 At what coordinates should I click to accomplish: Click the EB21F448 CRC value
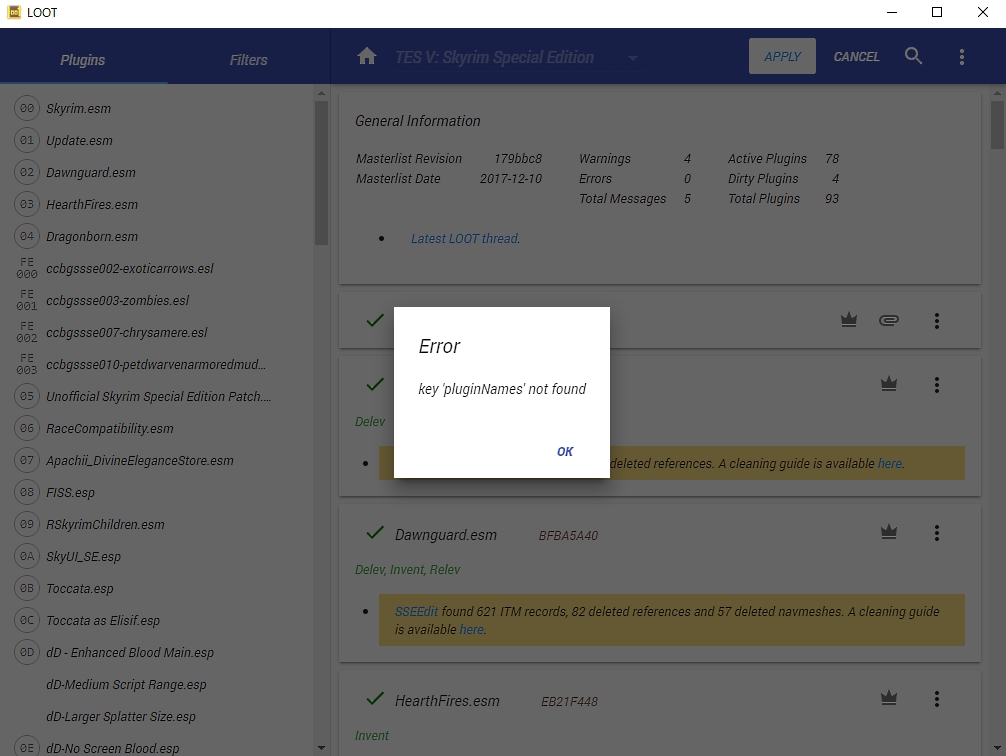pos(569,702)
